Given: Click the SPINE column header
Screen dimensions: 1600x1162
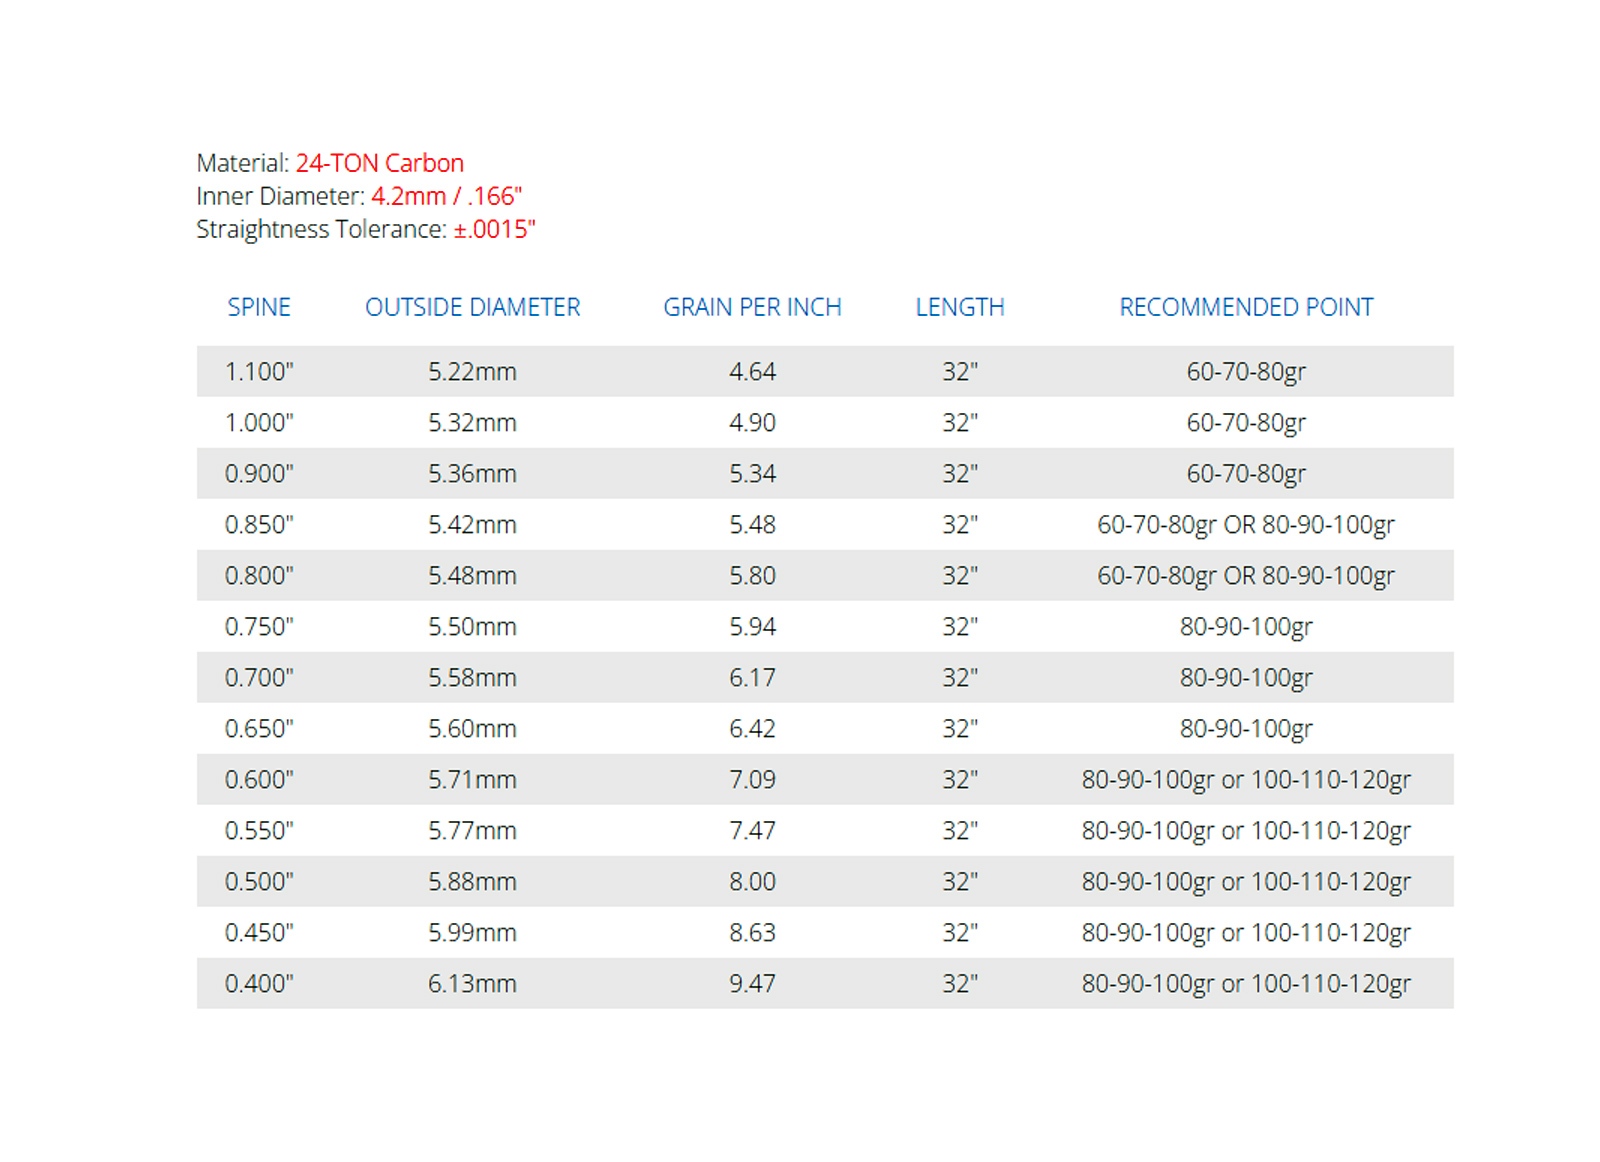Looking at the screenshot, I should [x=259, y=307].
